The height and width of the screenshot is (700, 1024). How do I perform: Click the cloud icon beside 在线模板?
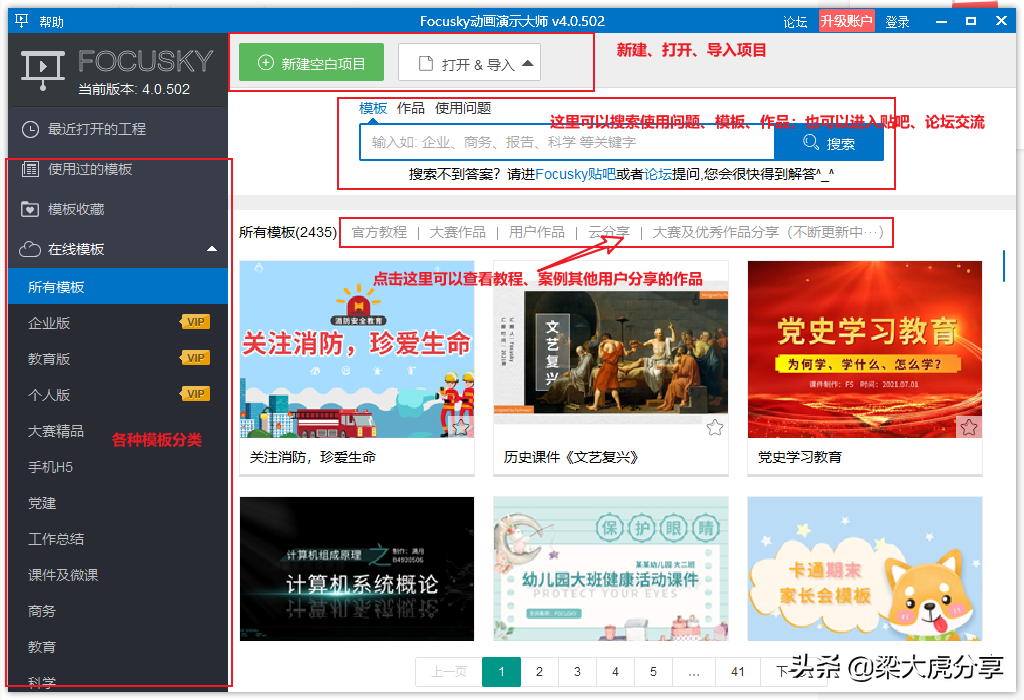coord(30,249)
